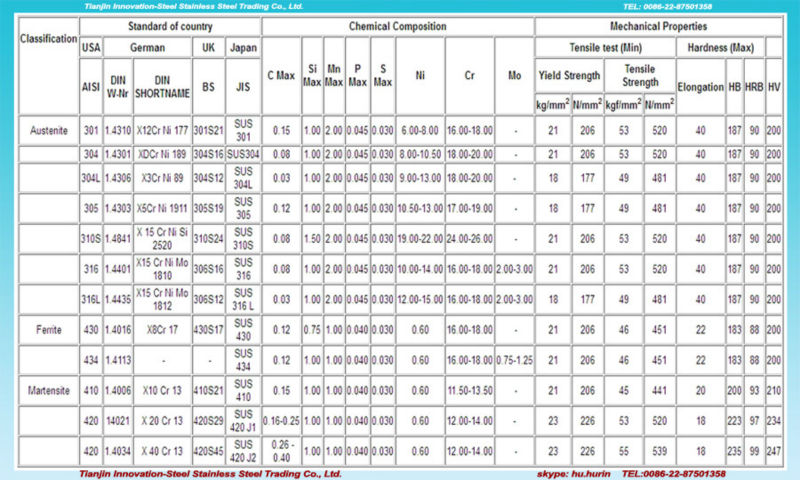The height and width of the screenshot is (480, 800).
Task: Click the shortname 'X12Cr Ni 177'
Action: (162, 131)
